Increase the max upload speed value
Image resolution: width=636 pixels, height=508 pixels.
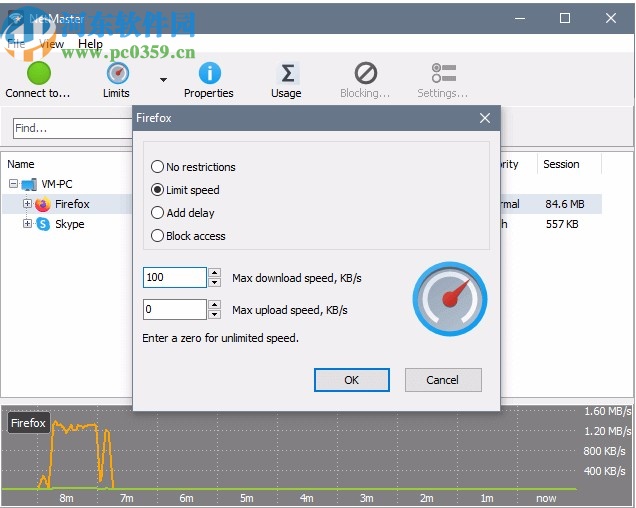point(215,304)
